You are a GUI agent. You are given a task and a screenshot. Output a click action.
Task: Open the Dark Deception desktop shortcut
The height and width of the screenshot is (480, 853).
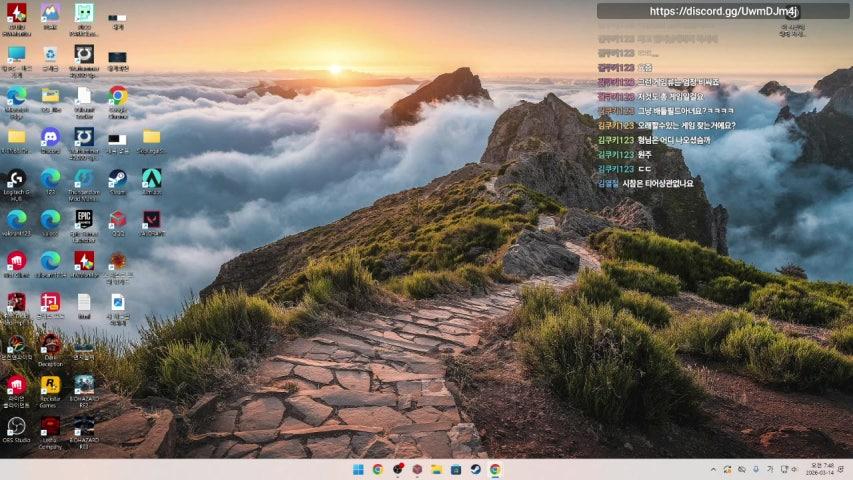point(50,344)
